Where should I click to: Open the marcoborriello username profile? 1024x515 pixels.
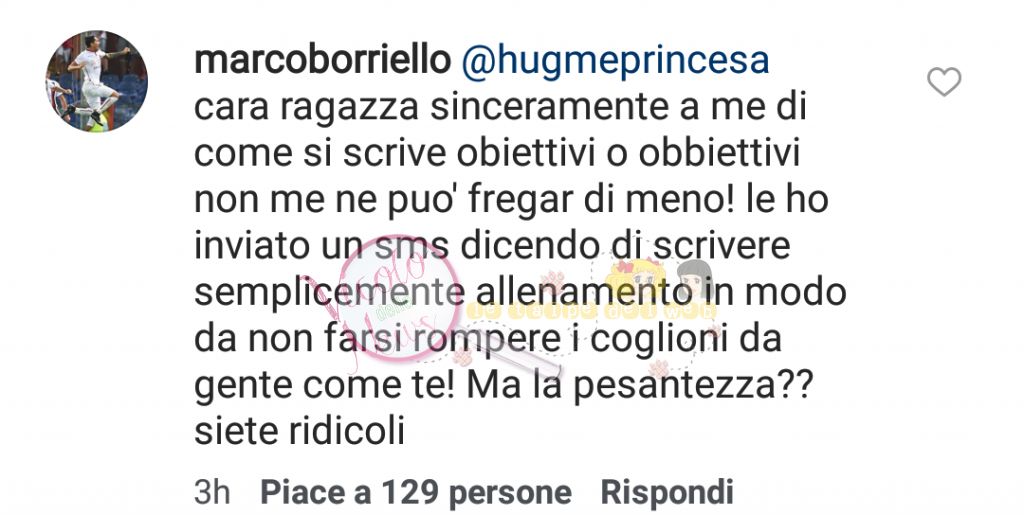pos(323,61)
